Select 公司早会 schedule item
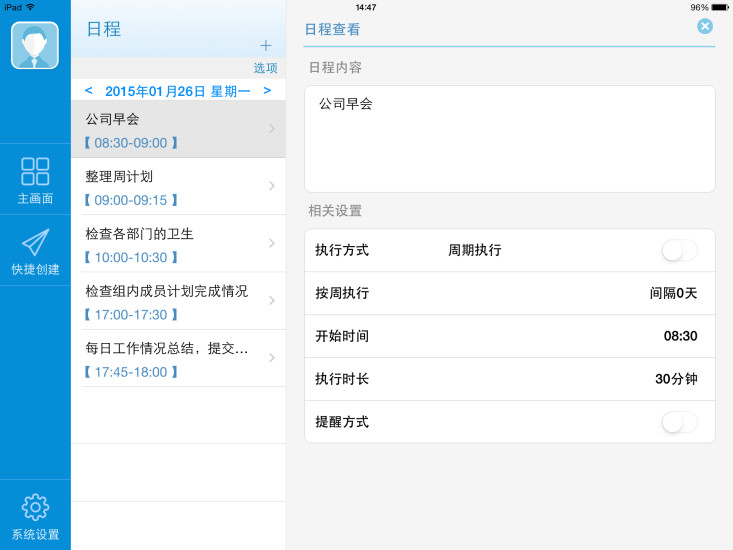The image size is (733, 550). pos(170,130)
